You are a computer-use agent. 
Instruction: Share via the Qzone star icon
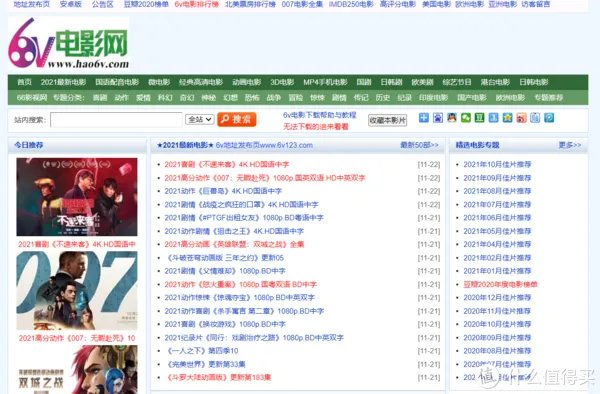[507, 118]
